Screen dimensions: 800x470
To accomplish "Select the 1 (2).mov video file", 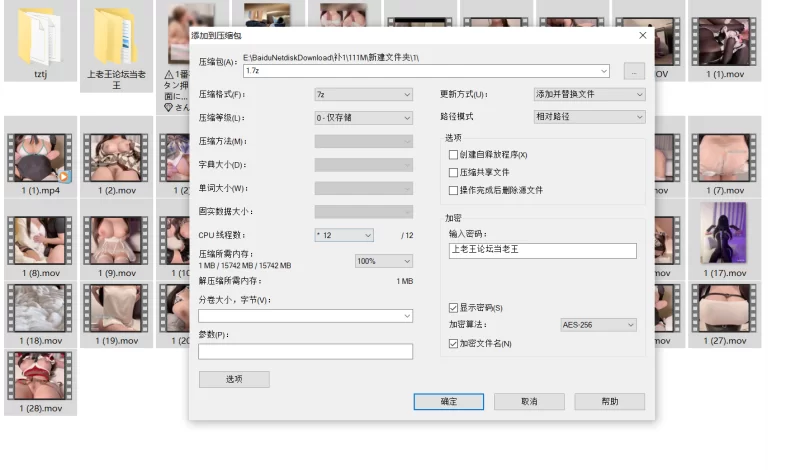I will coord(116,158).
